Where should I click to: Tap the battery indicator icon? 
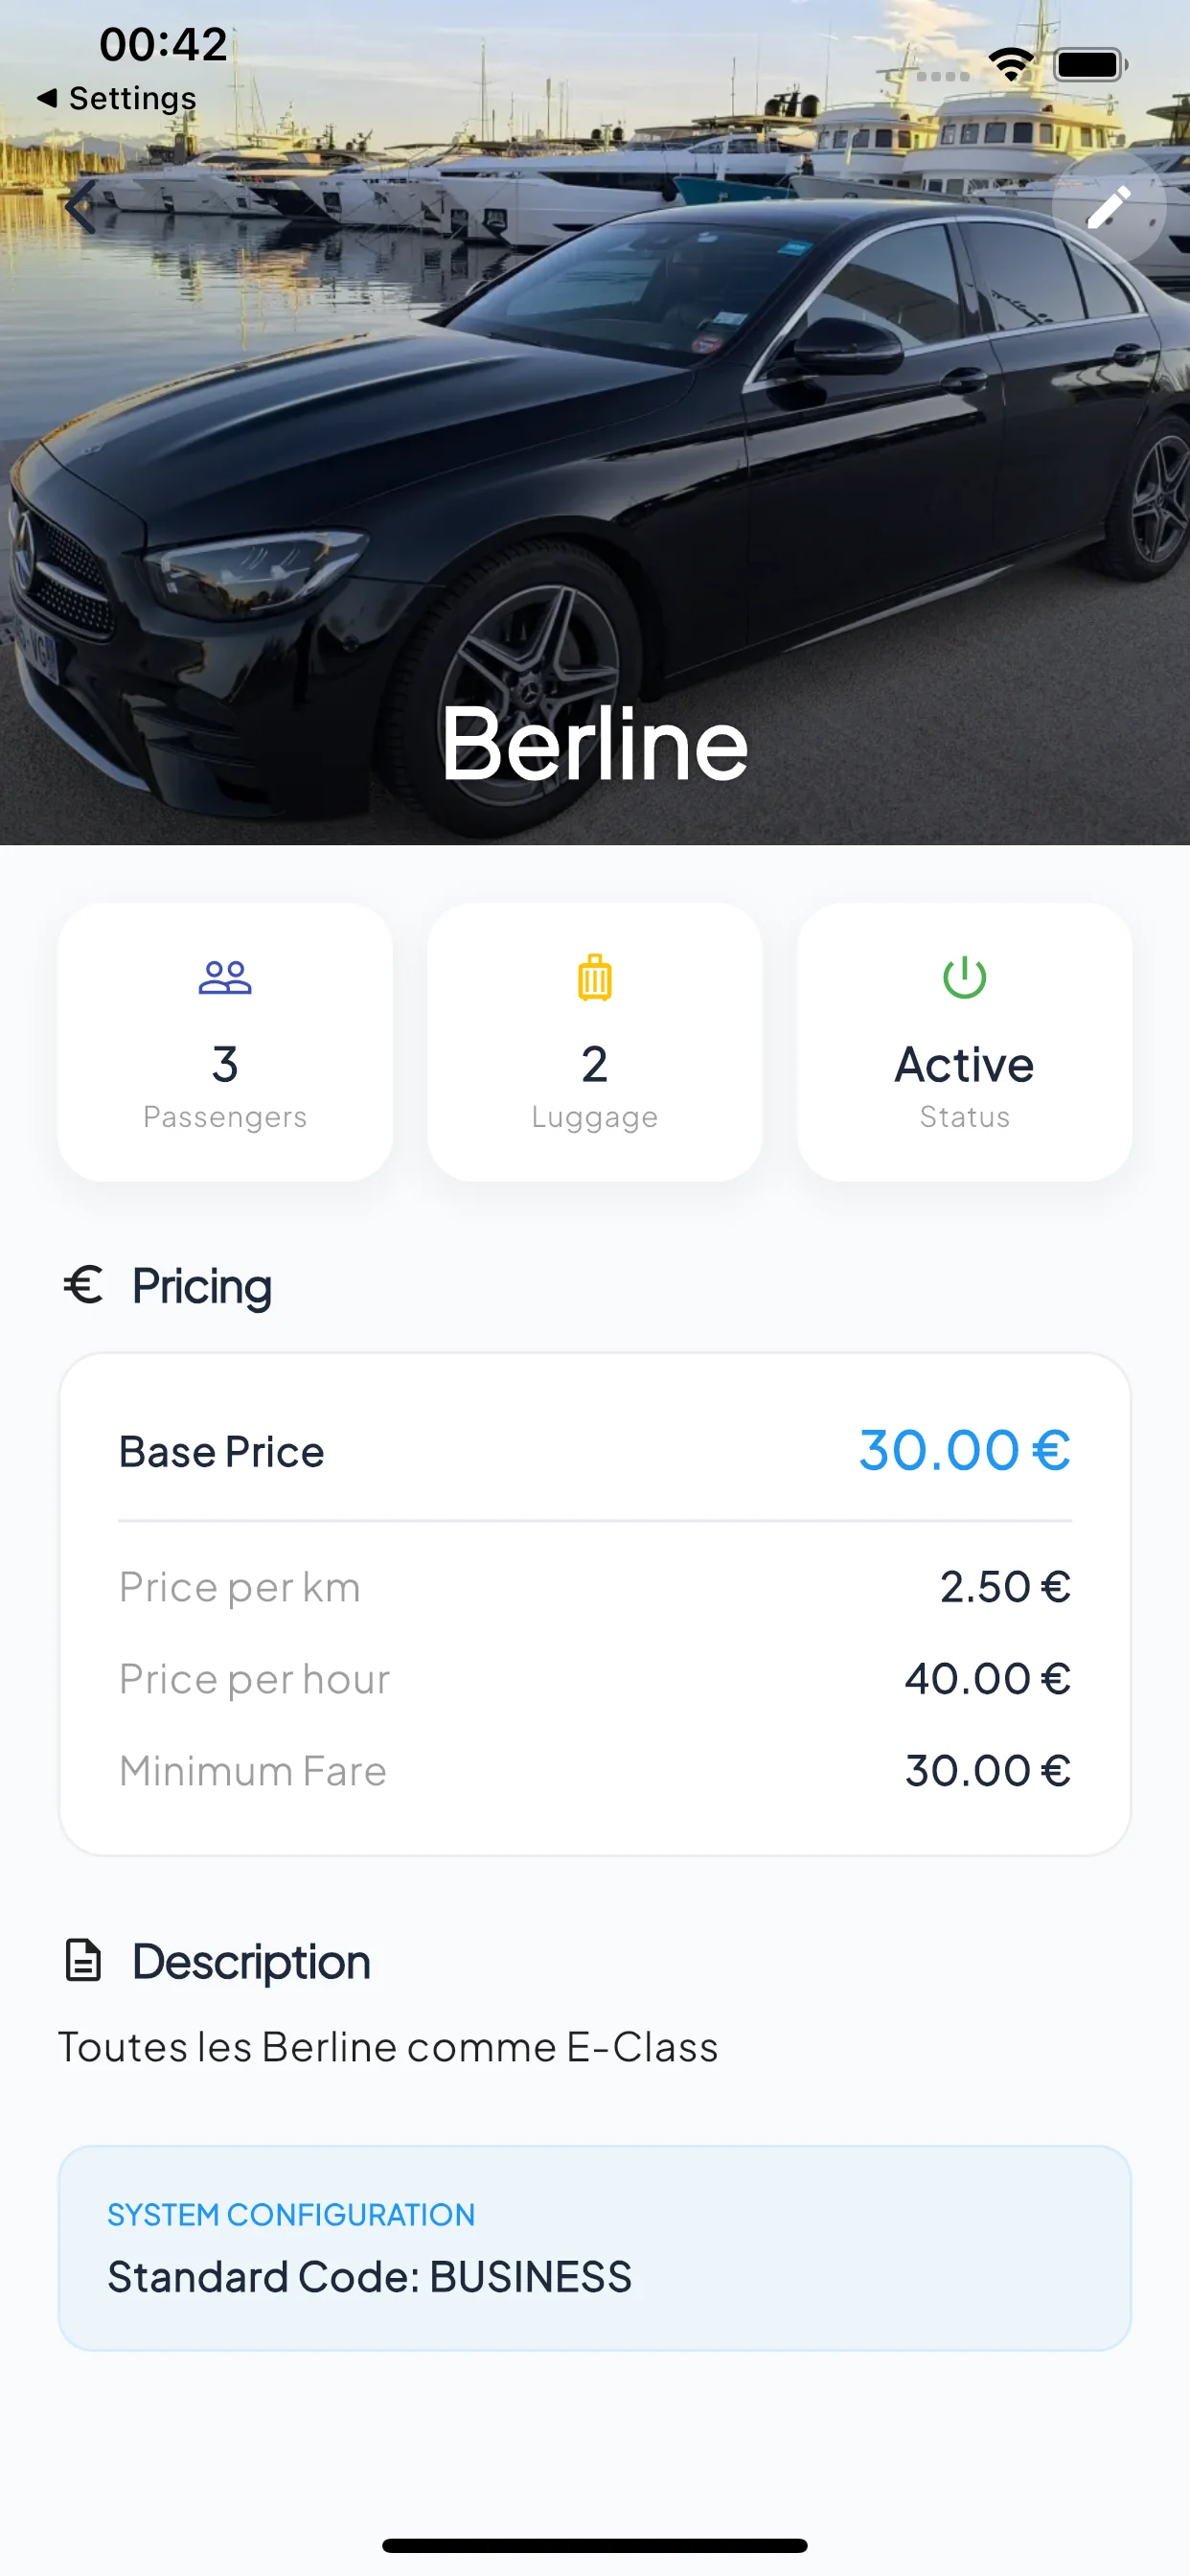click(x=1089, y=65)
